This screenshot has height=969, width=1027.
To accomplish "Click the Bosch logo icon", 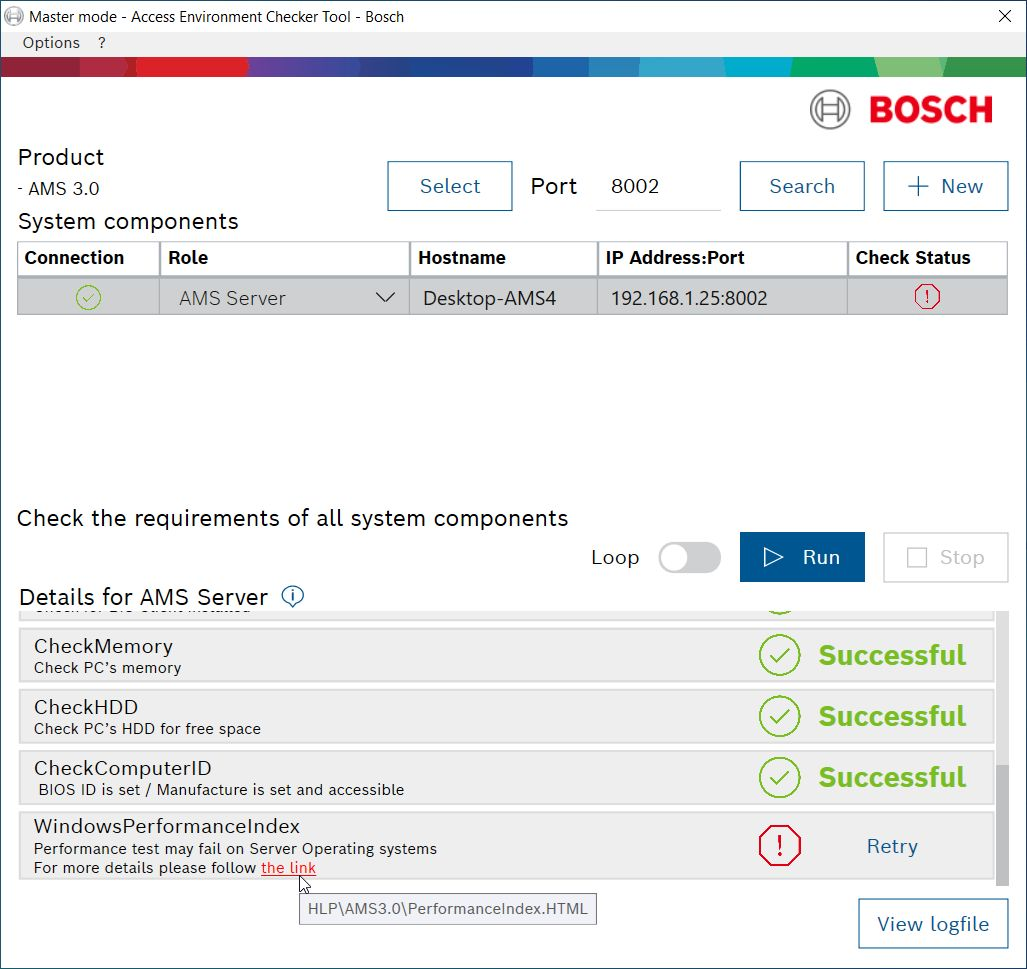I will [x=829, y=109].
